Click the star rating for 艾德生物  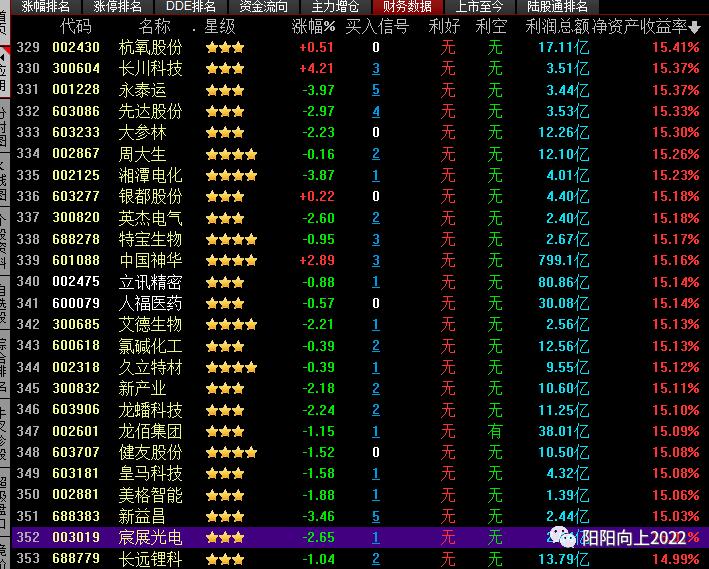(231, 324)
